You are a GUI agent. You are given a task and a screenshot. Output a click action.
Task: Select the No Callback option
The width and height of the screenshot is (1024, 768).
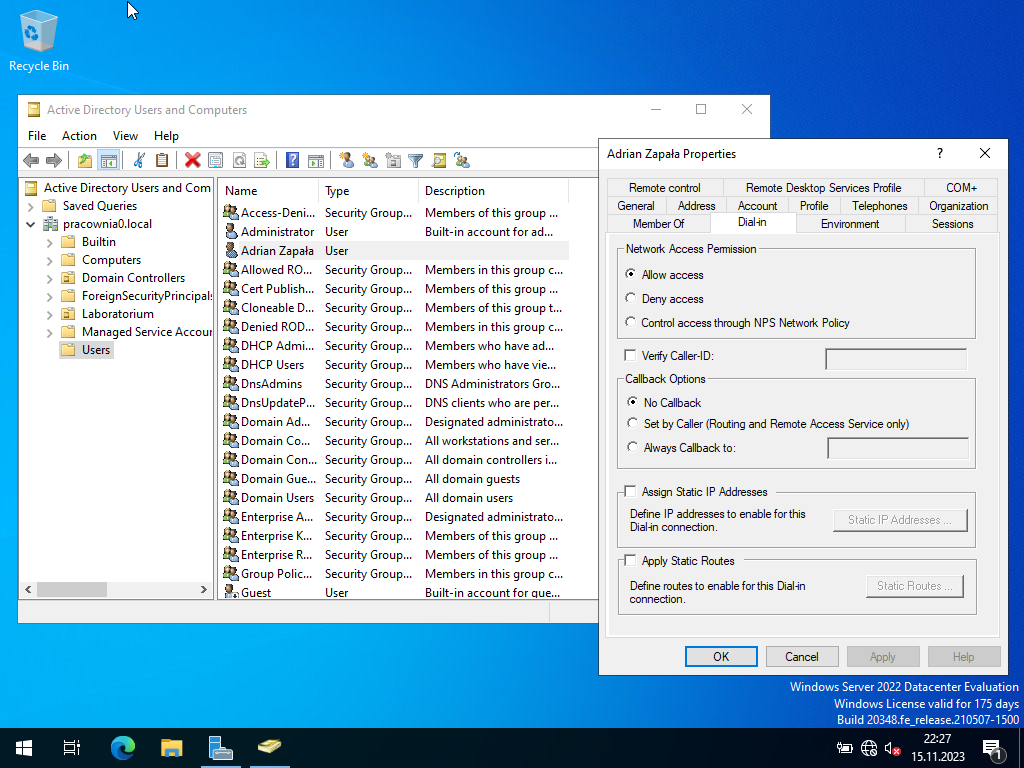(632, 402)
